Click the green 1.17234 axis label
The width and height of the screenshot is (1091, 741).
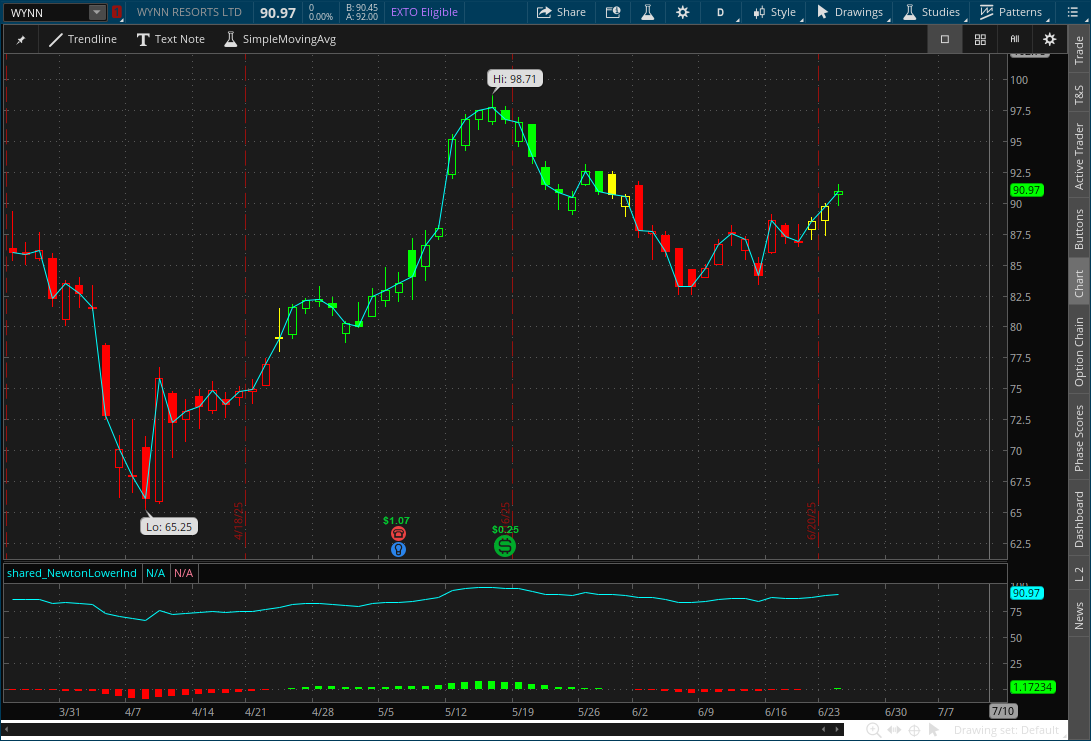pyautogui.click(x=1033, y=687)
